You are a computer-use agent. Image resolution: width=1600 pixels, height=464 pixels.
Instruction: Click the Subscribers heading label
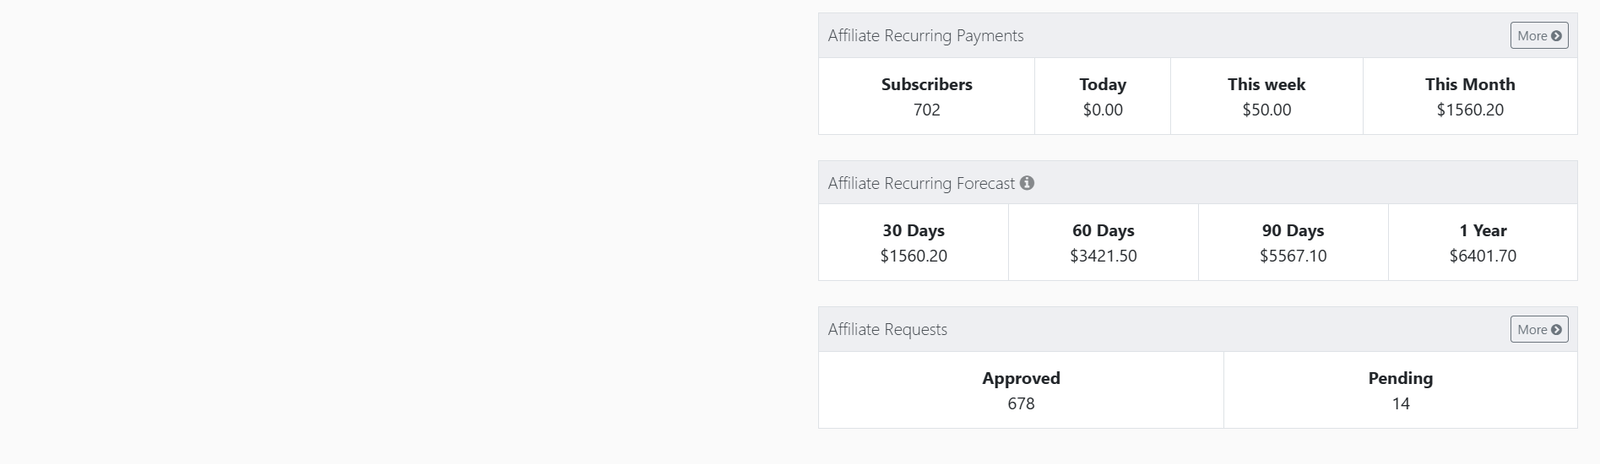click(x=927, y=84)
